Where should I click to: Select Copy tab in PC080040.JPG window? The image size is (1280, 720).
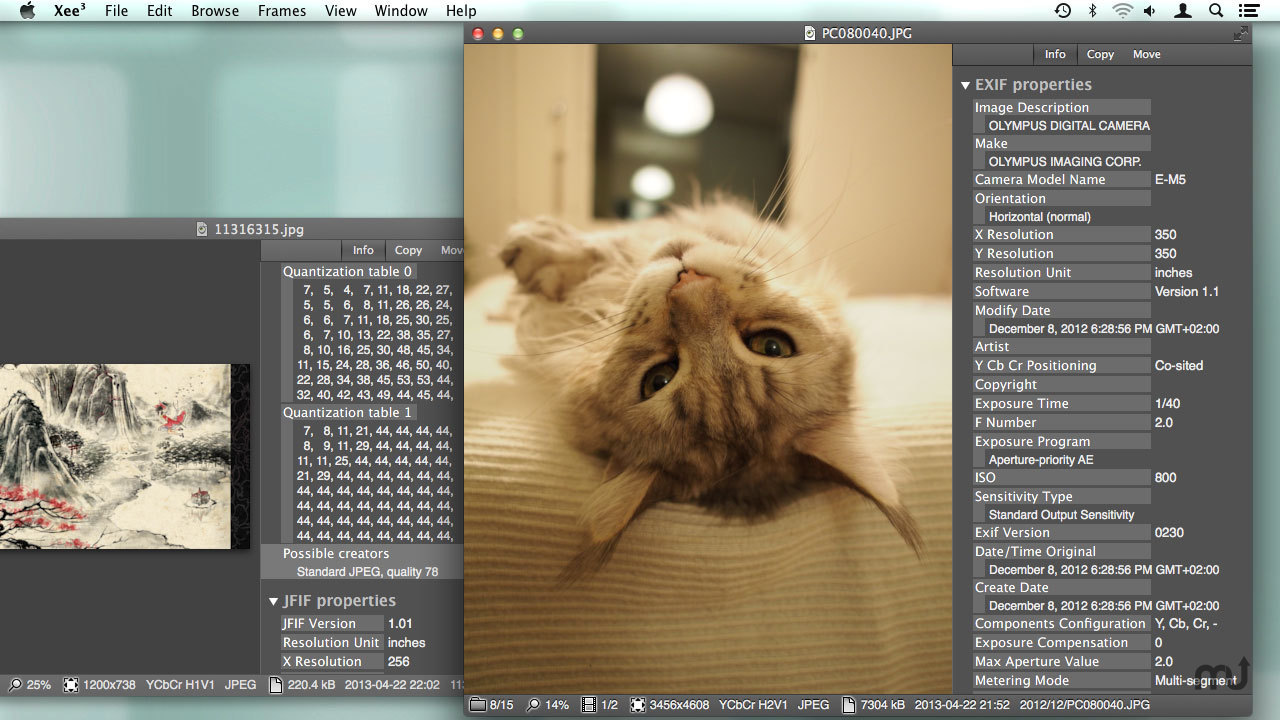tap(1100, 54)
